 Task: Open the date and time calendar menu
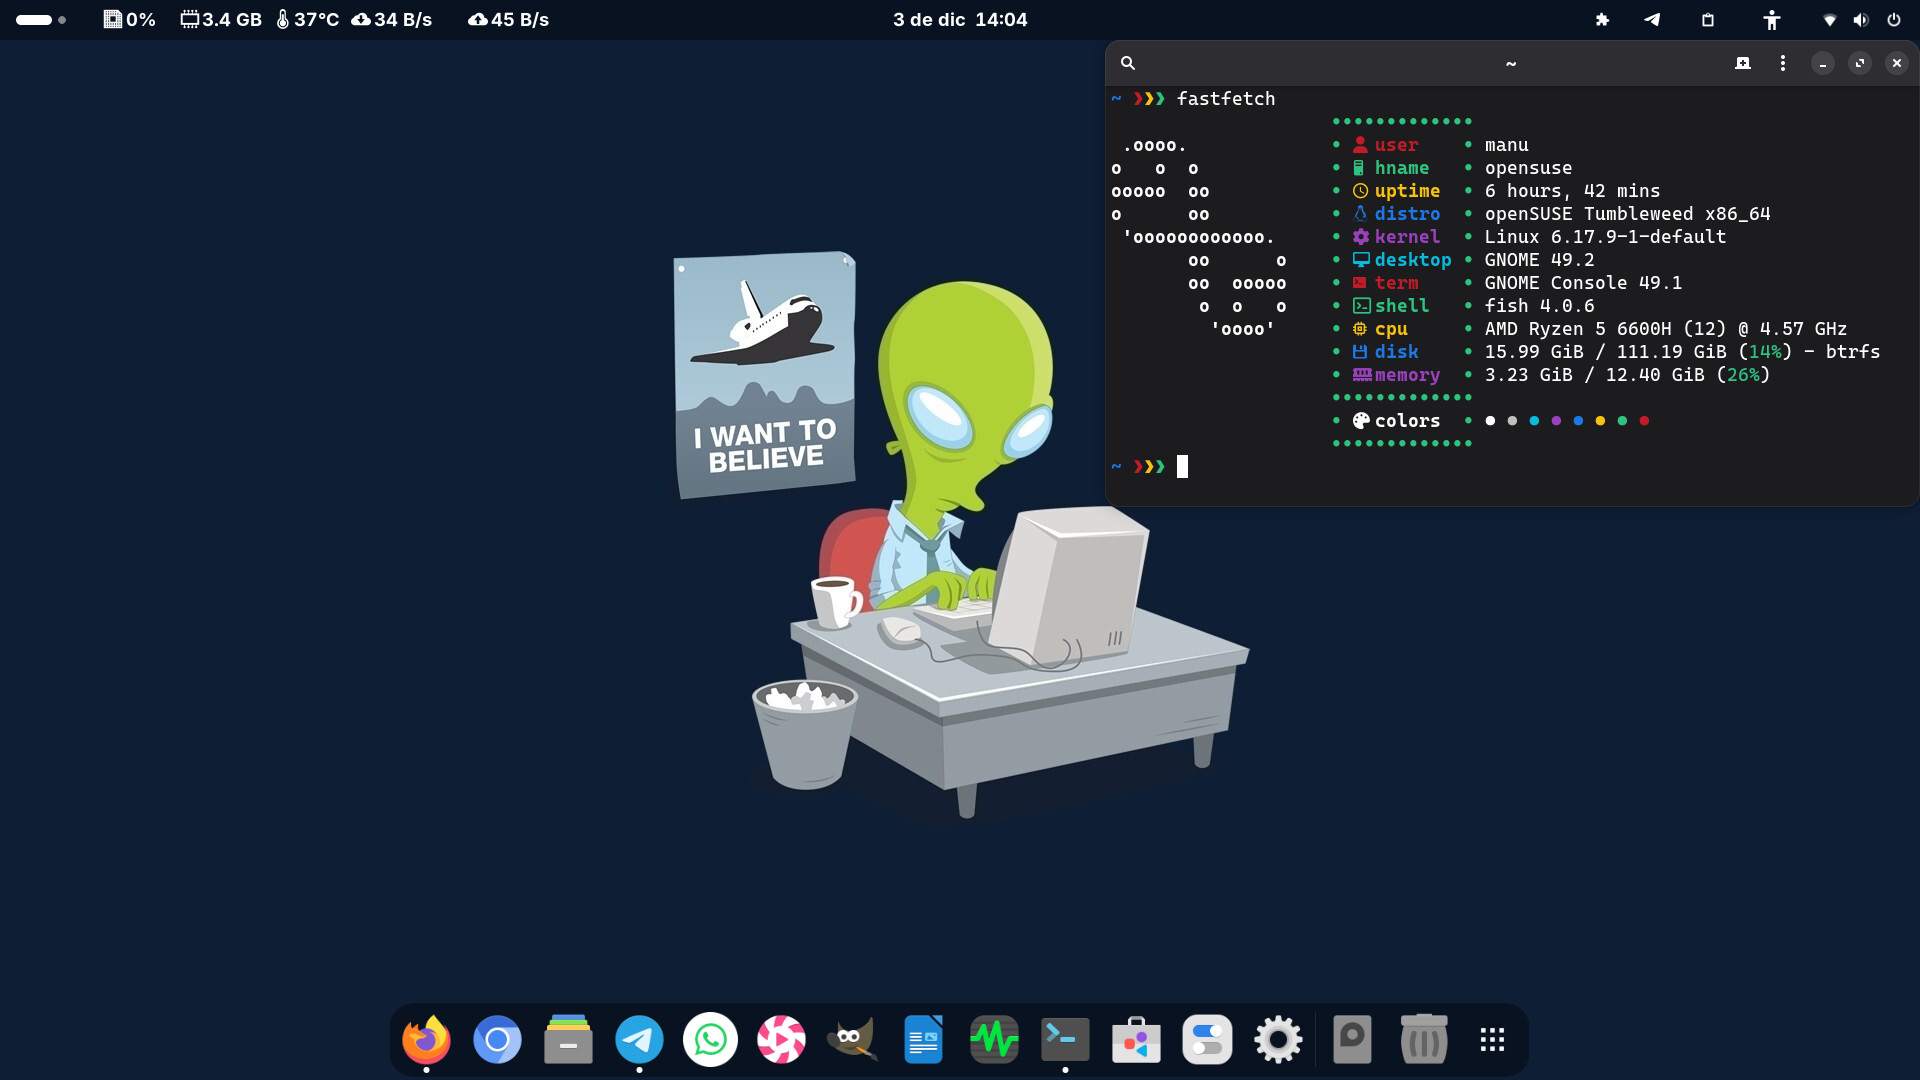click(960, 20)
